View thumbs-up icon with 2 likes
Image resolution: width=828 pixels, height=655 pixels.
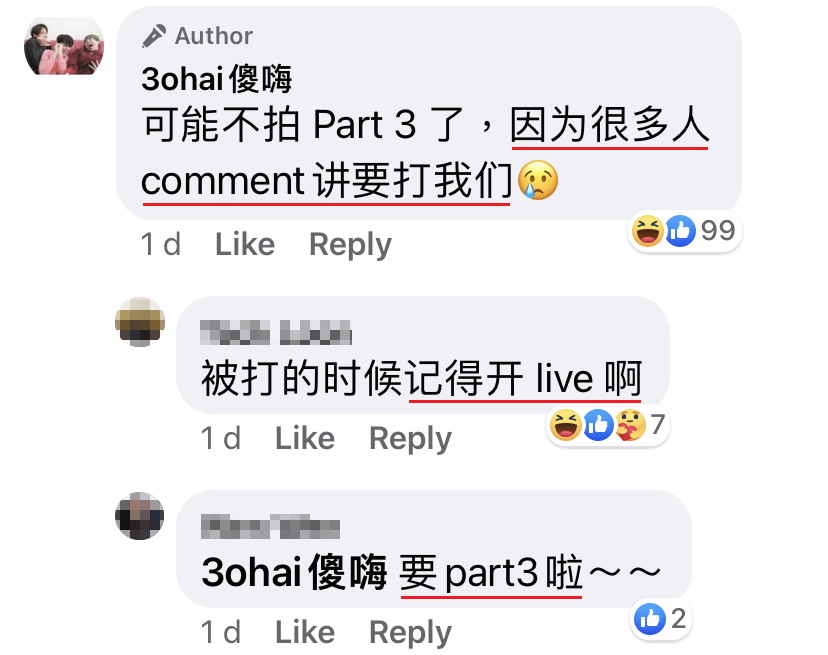tap(650, 619)
